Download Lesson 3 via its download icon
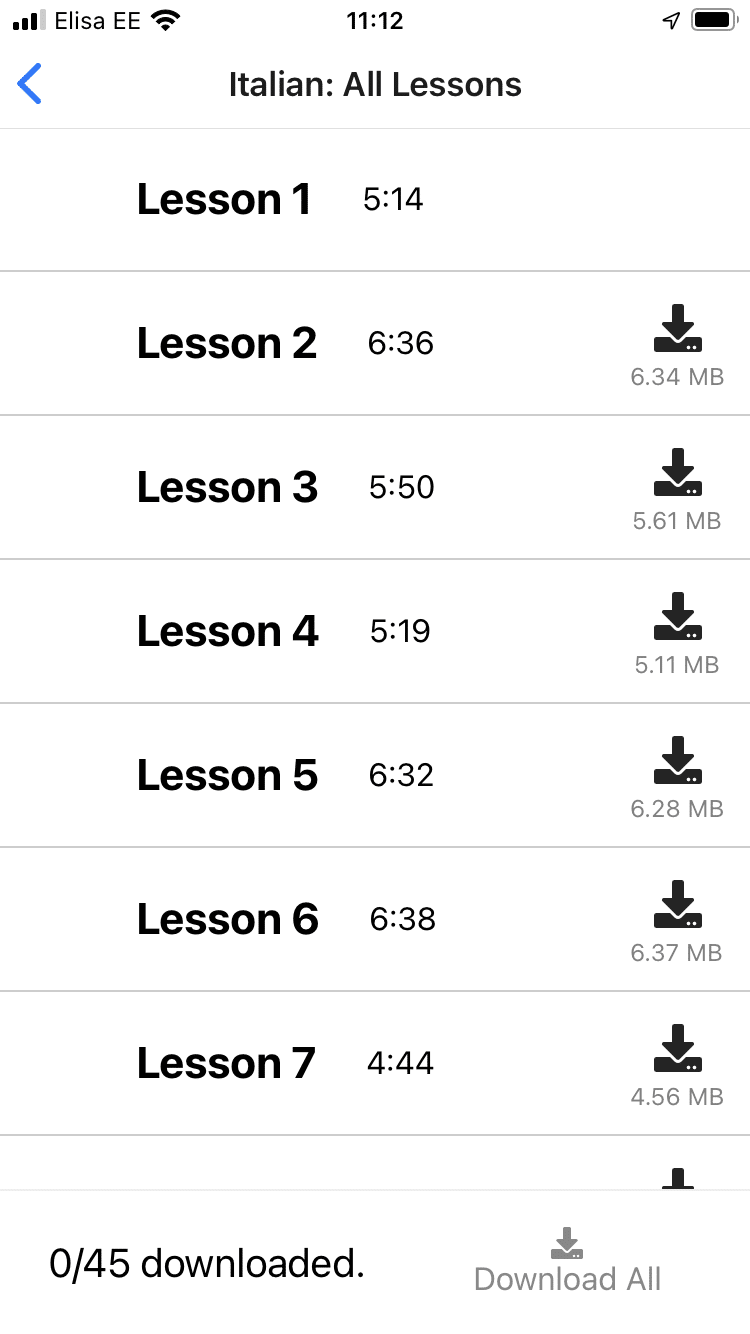Screen dimensions: 750x1334 [678, 473]
